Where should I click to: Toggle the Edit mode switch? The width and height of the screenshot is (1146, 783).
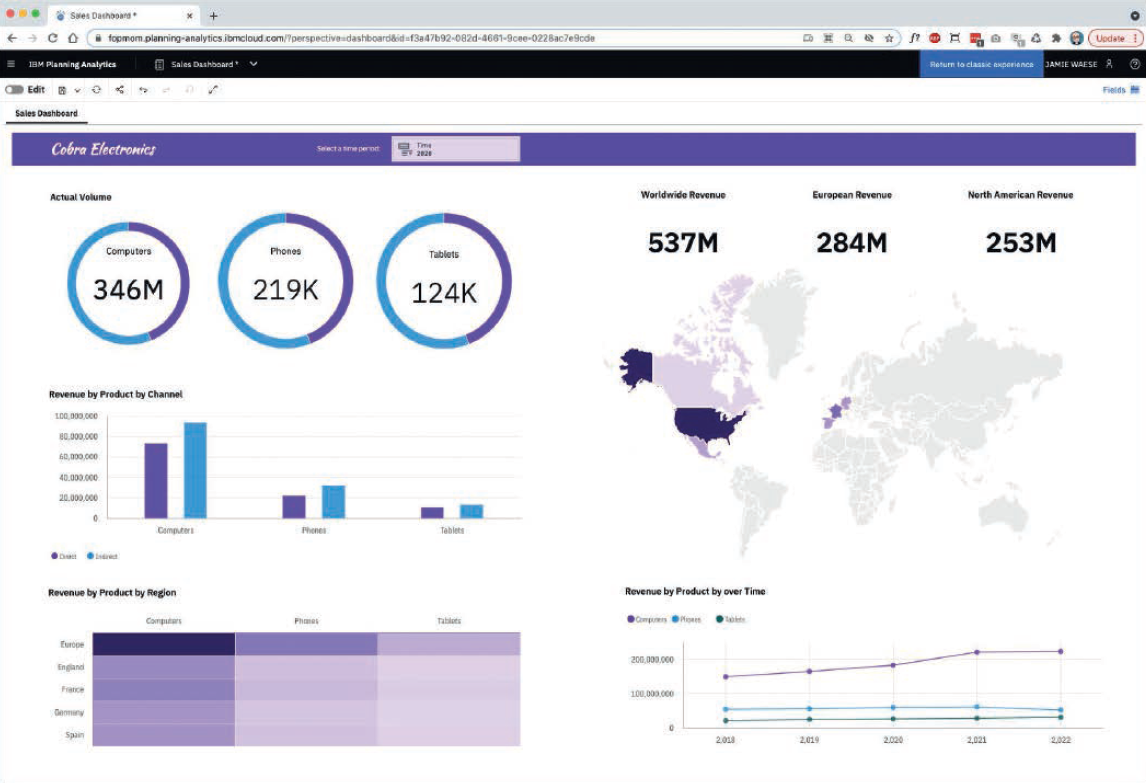pos(14,89)
